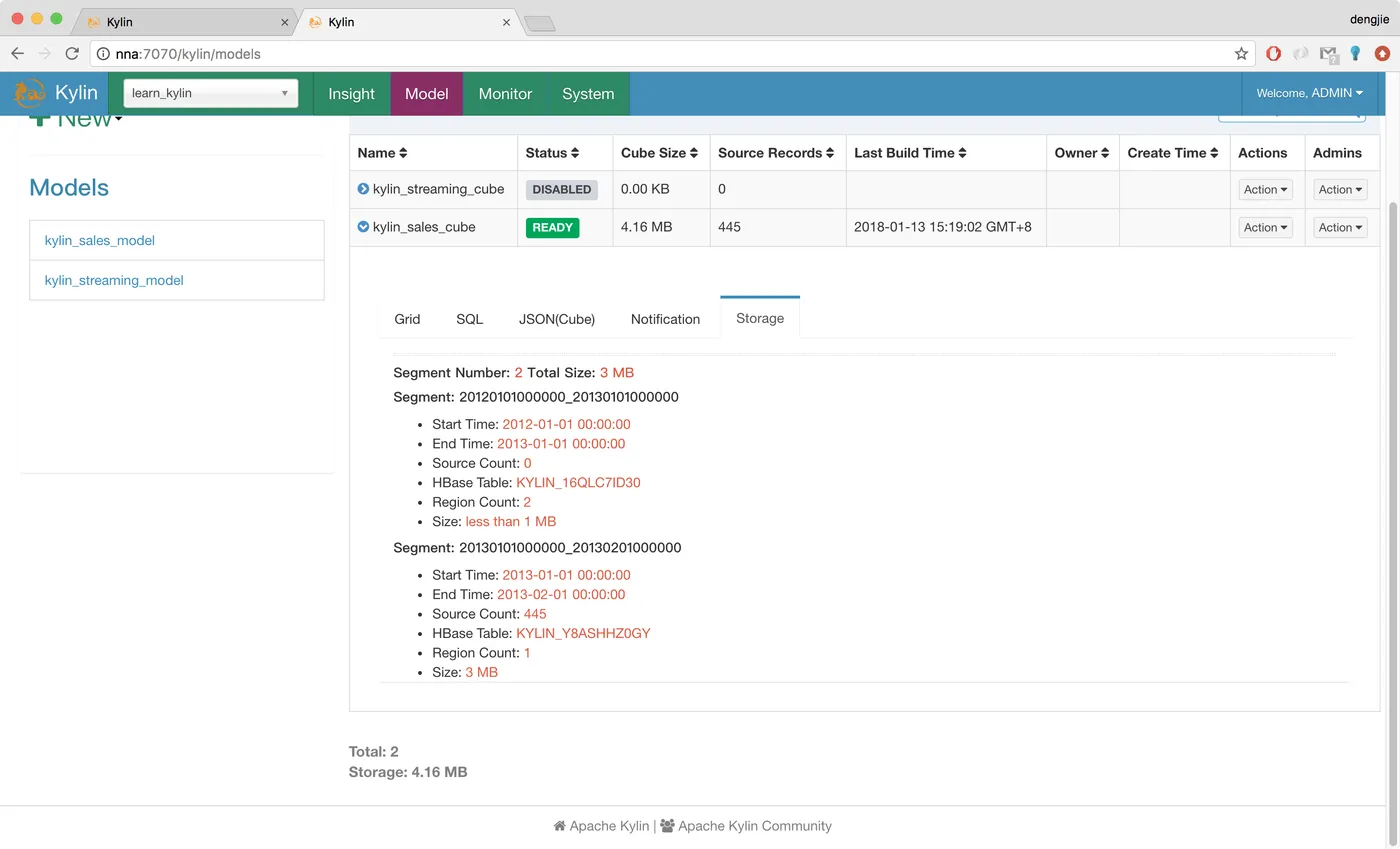This screenshot has height=849, width=1400.
Task: Click HBase table KYLIN_Y8ASHHZ0GY value
Action: (x=583, y=633)
